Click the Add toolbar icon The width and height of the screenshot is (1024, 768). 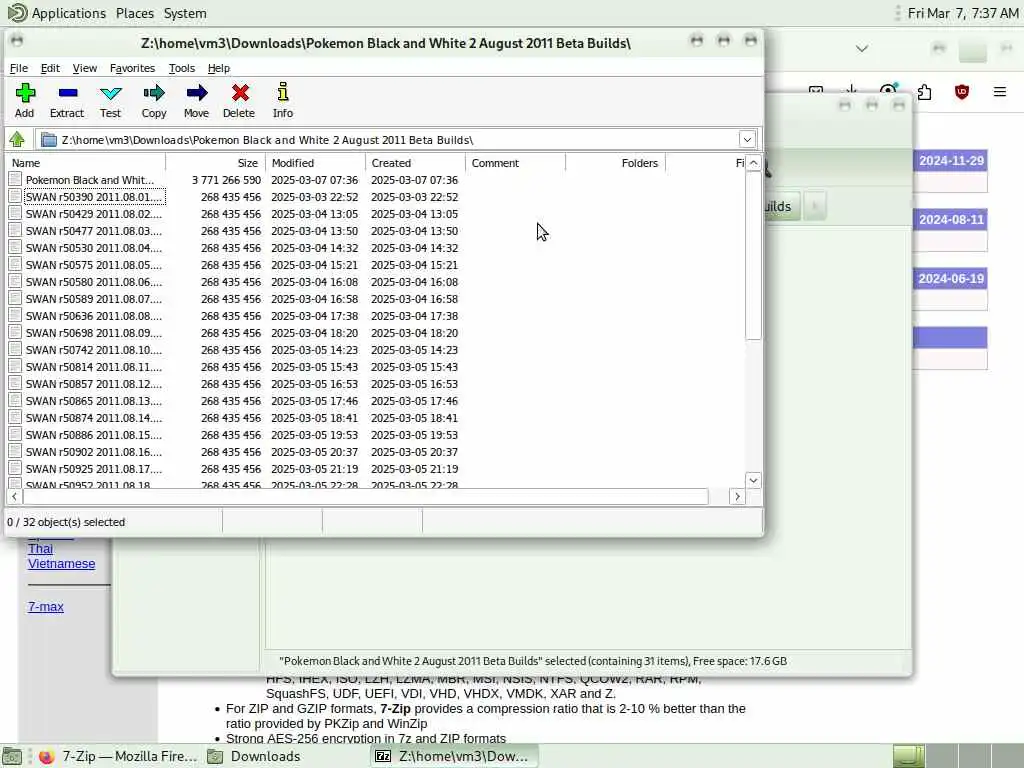pyautogui.click(x=25, y=93)
